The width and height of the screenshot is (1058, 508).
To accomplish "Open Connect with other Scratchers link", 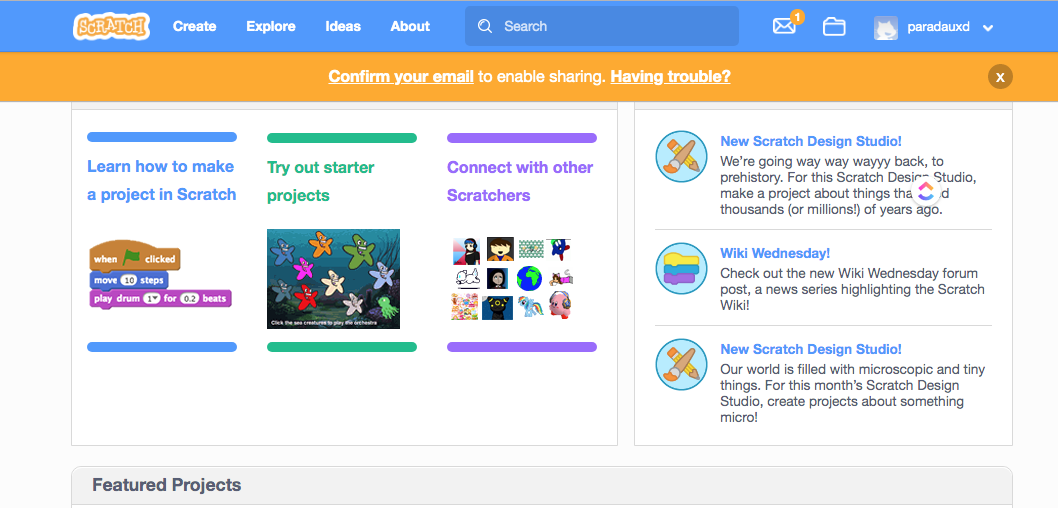I will 520,181.
